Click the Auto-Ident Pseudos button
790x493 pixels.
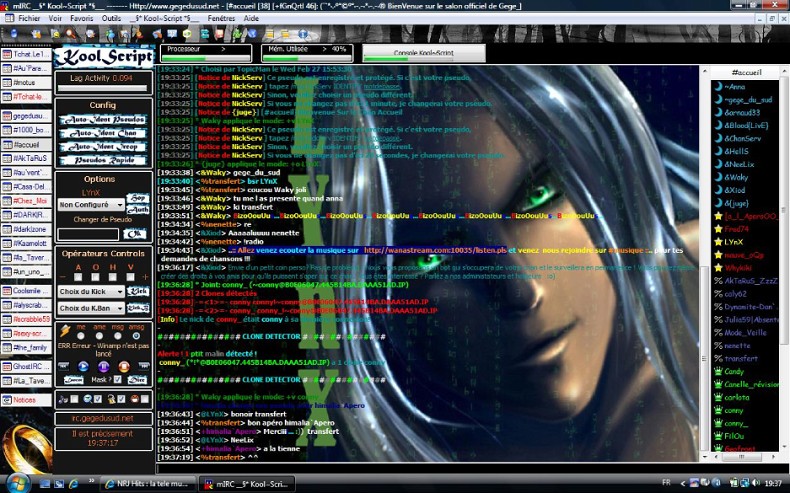point(103,120)
